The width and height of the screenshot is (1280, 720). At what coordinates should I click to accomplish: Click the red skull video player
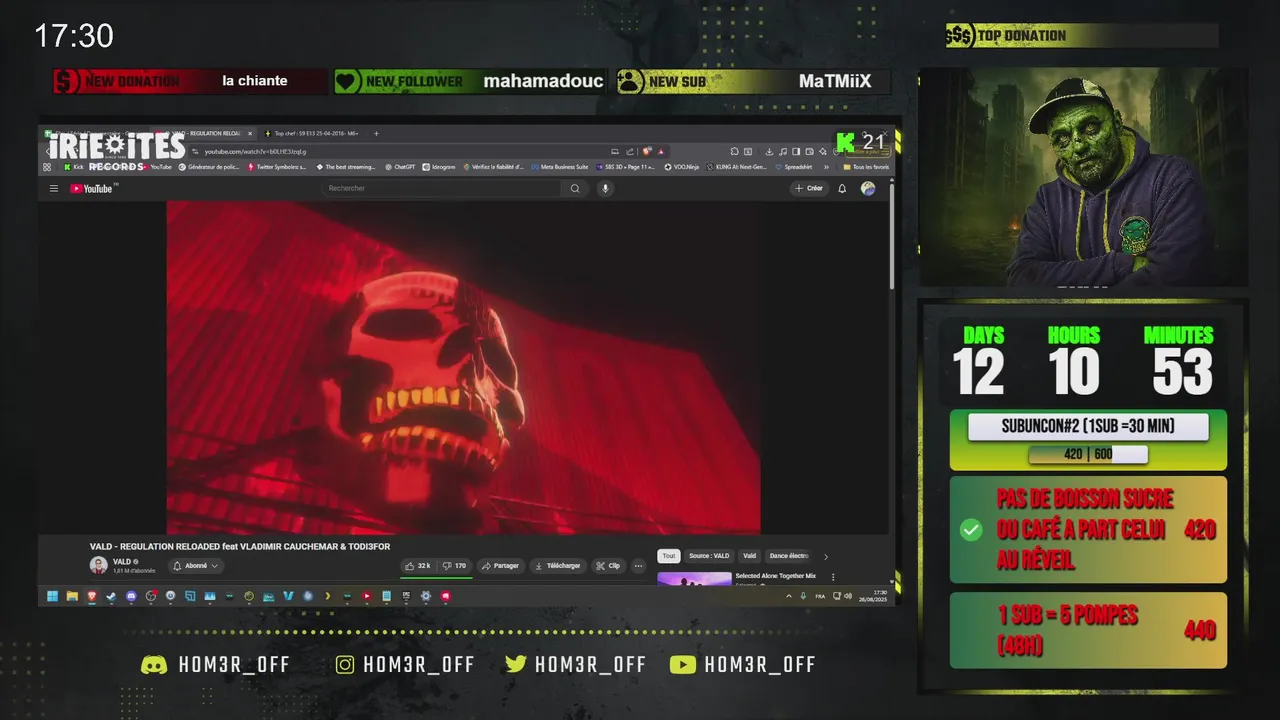(463, 367)
